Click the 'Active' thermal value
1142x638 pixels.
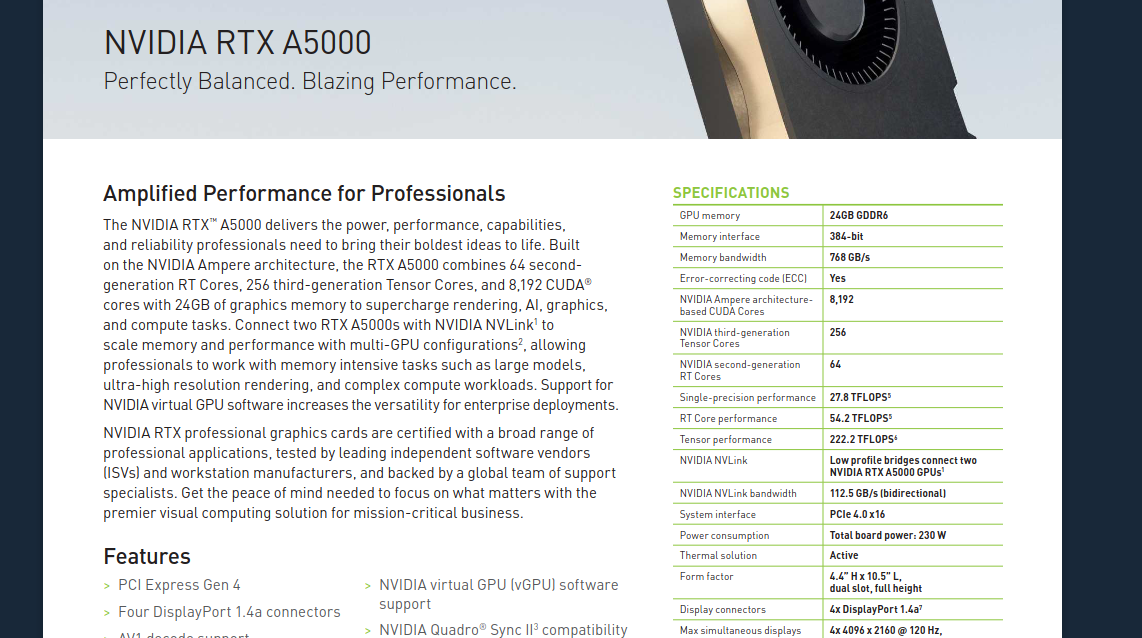coord(843,556)
